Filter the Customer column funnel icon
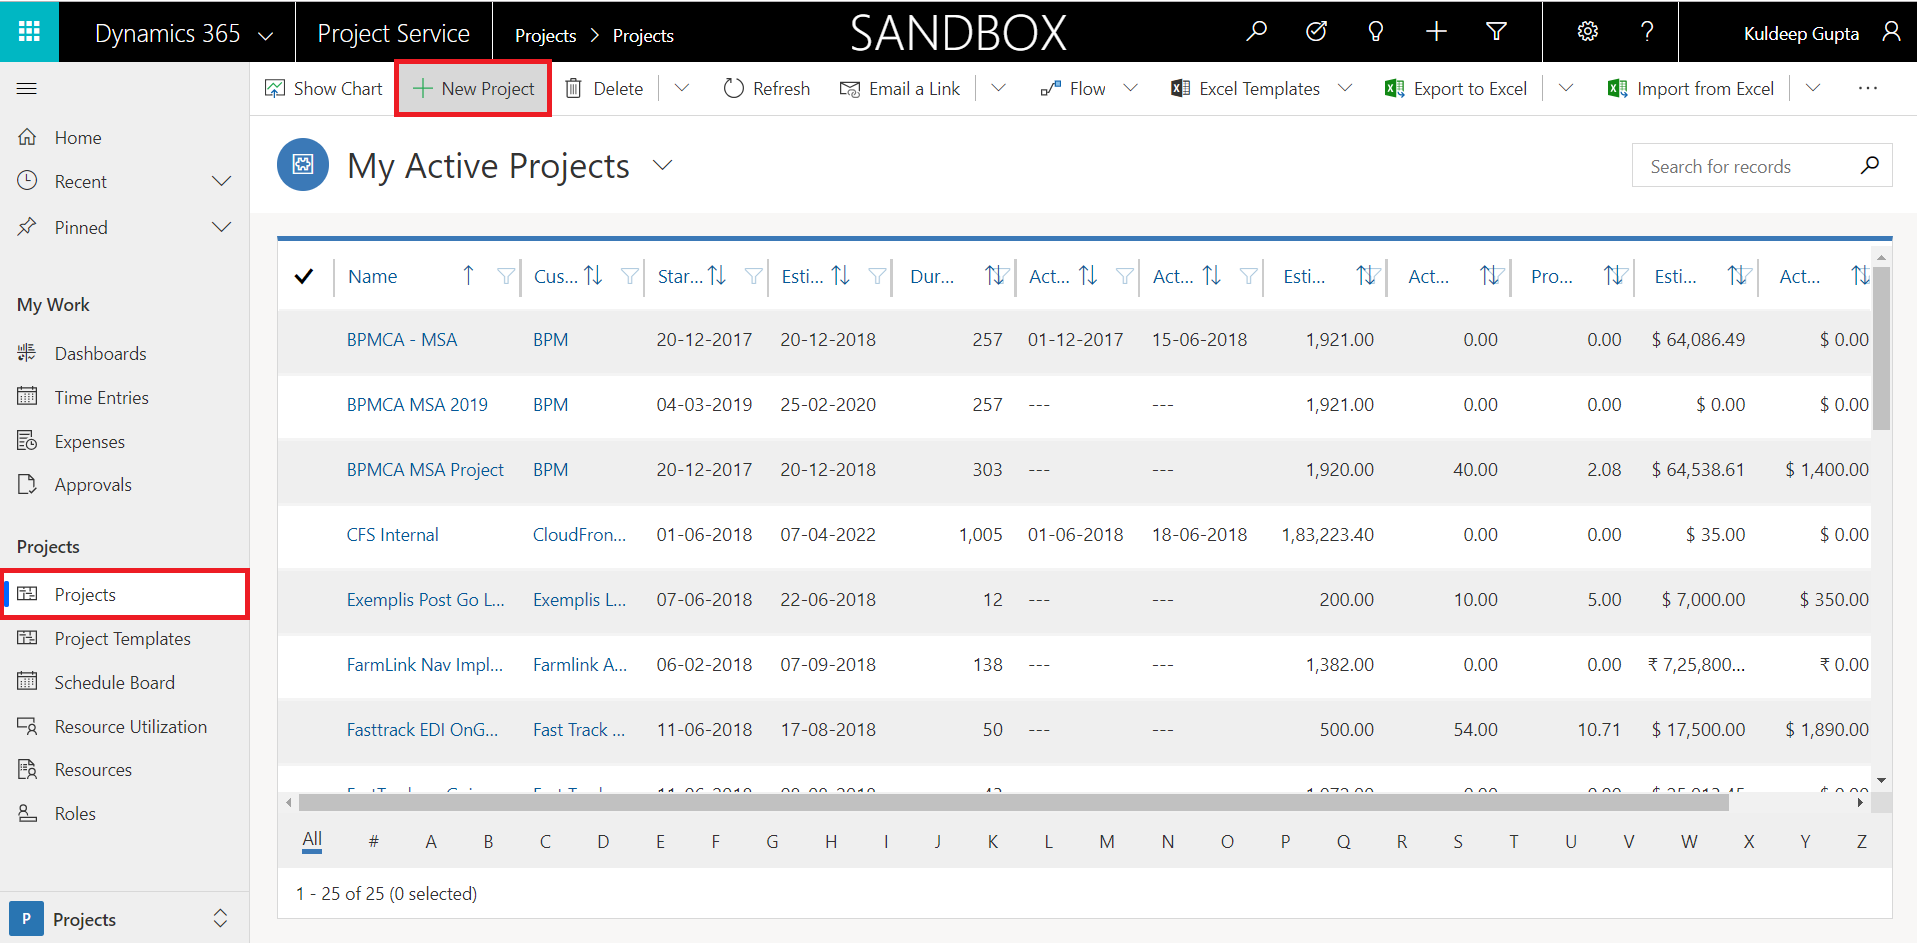Image resolution: width=1917 pixels, height=943 pixels. click(x=629, y=276)
